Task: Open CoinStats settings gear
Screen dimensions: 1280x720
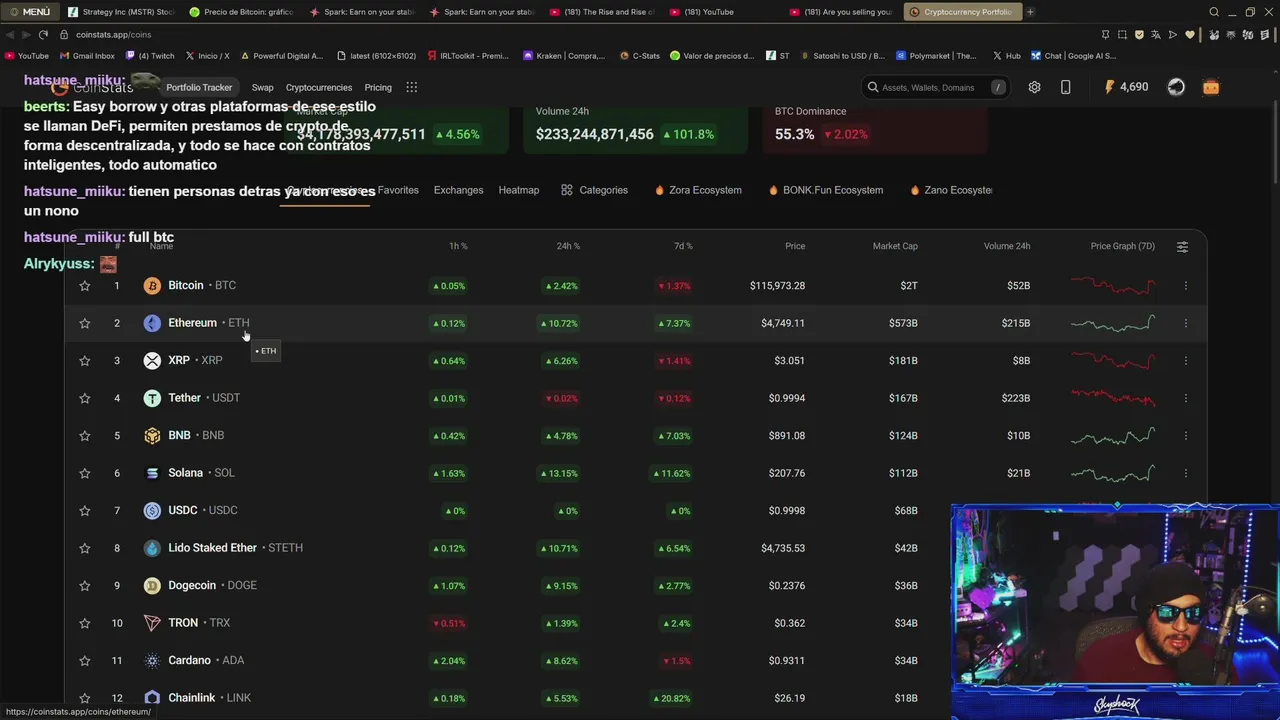Action: 1034,87
